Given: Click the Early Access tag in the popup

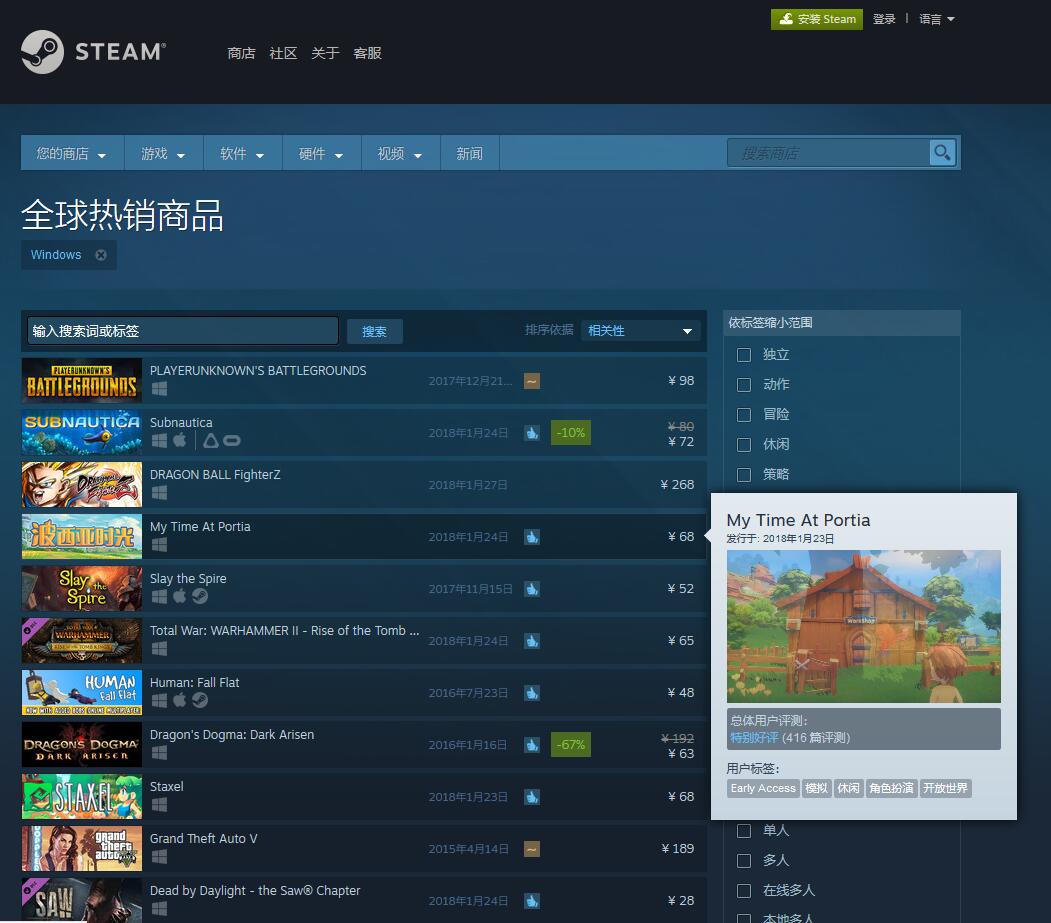Looking at the screenshot, I should point(763,788).
